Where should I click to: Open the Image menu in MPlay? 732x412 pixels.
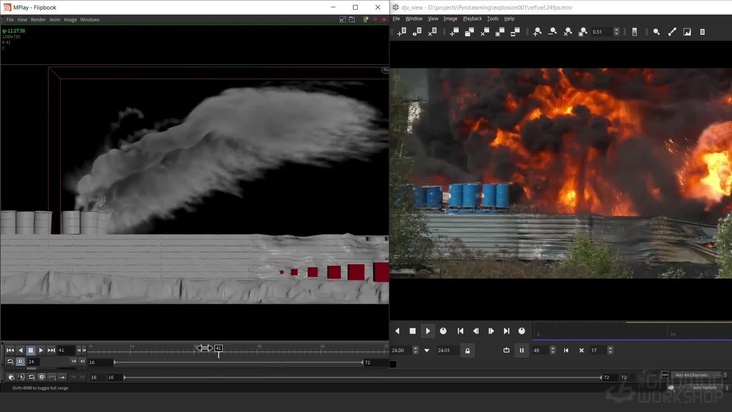(70, 20)
